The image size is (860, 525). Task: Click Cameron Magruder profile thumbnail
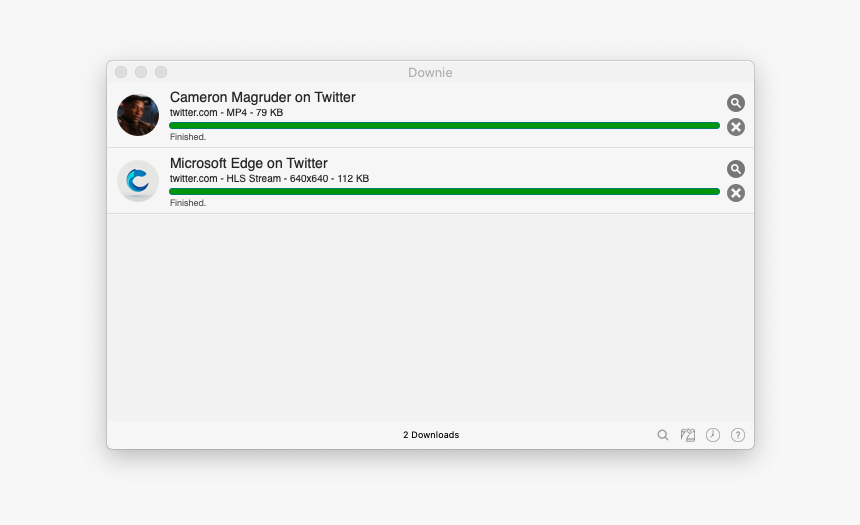[138, 115]
